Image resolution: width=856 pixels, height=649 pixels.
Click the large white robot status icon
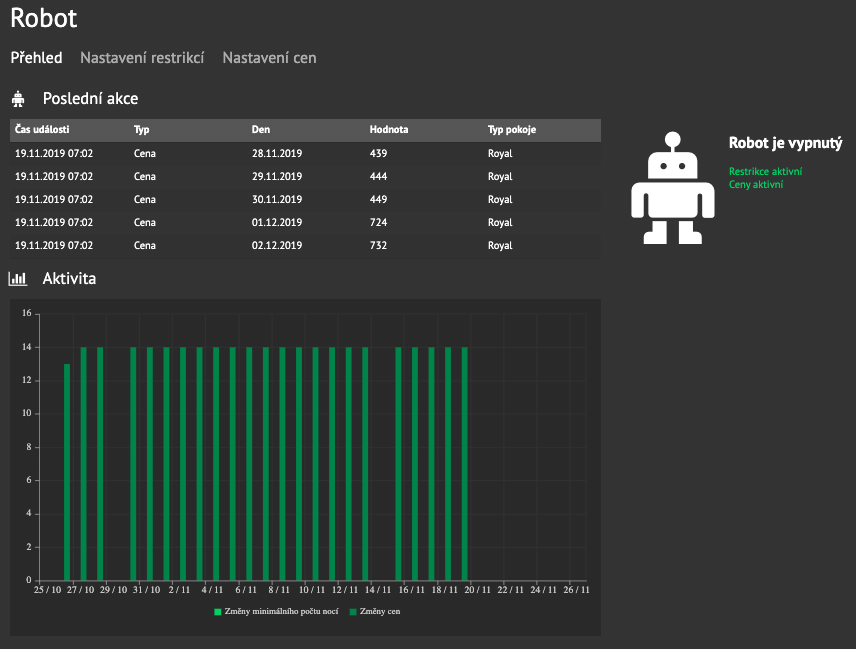tap(673, 188)
